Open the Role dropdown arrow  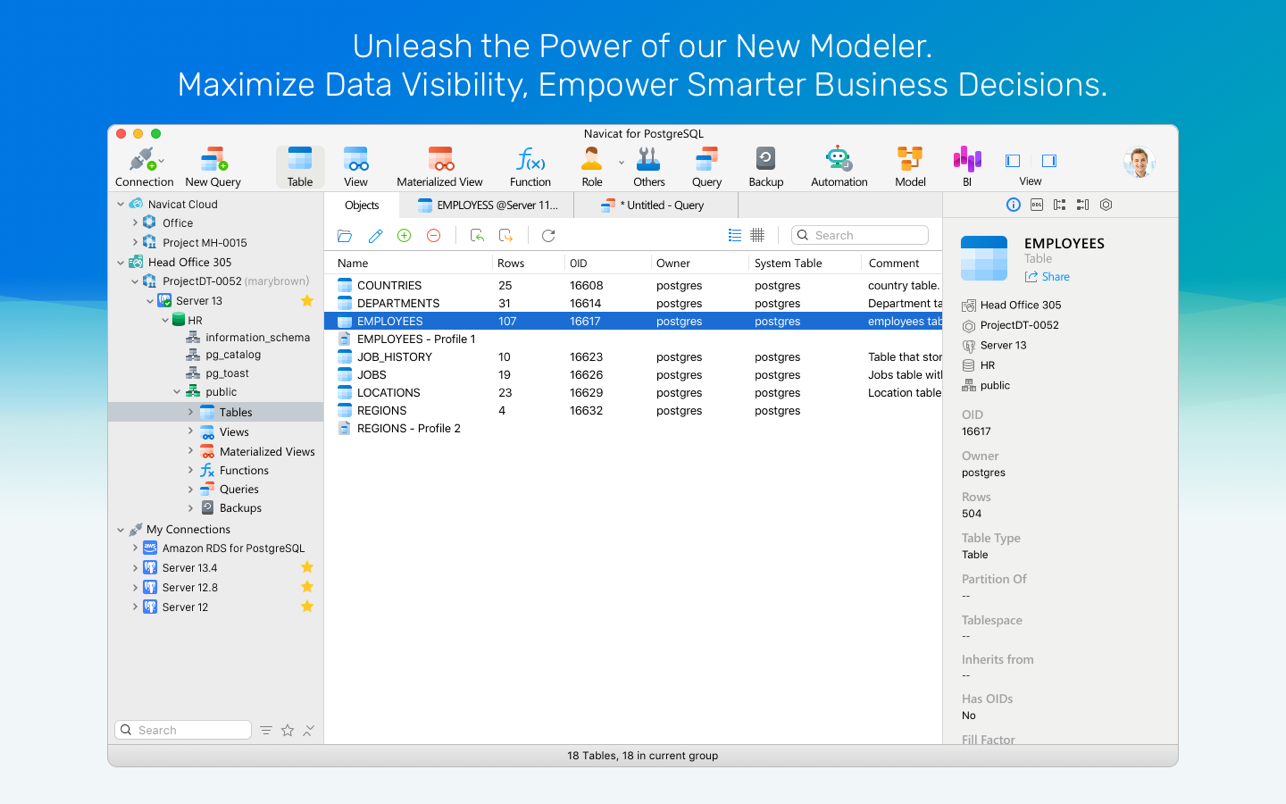coord(621,162)
